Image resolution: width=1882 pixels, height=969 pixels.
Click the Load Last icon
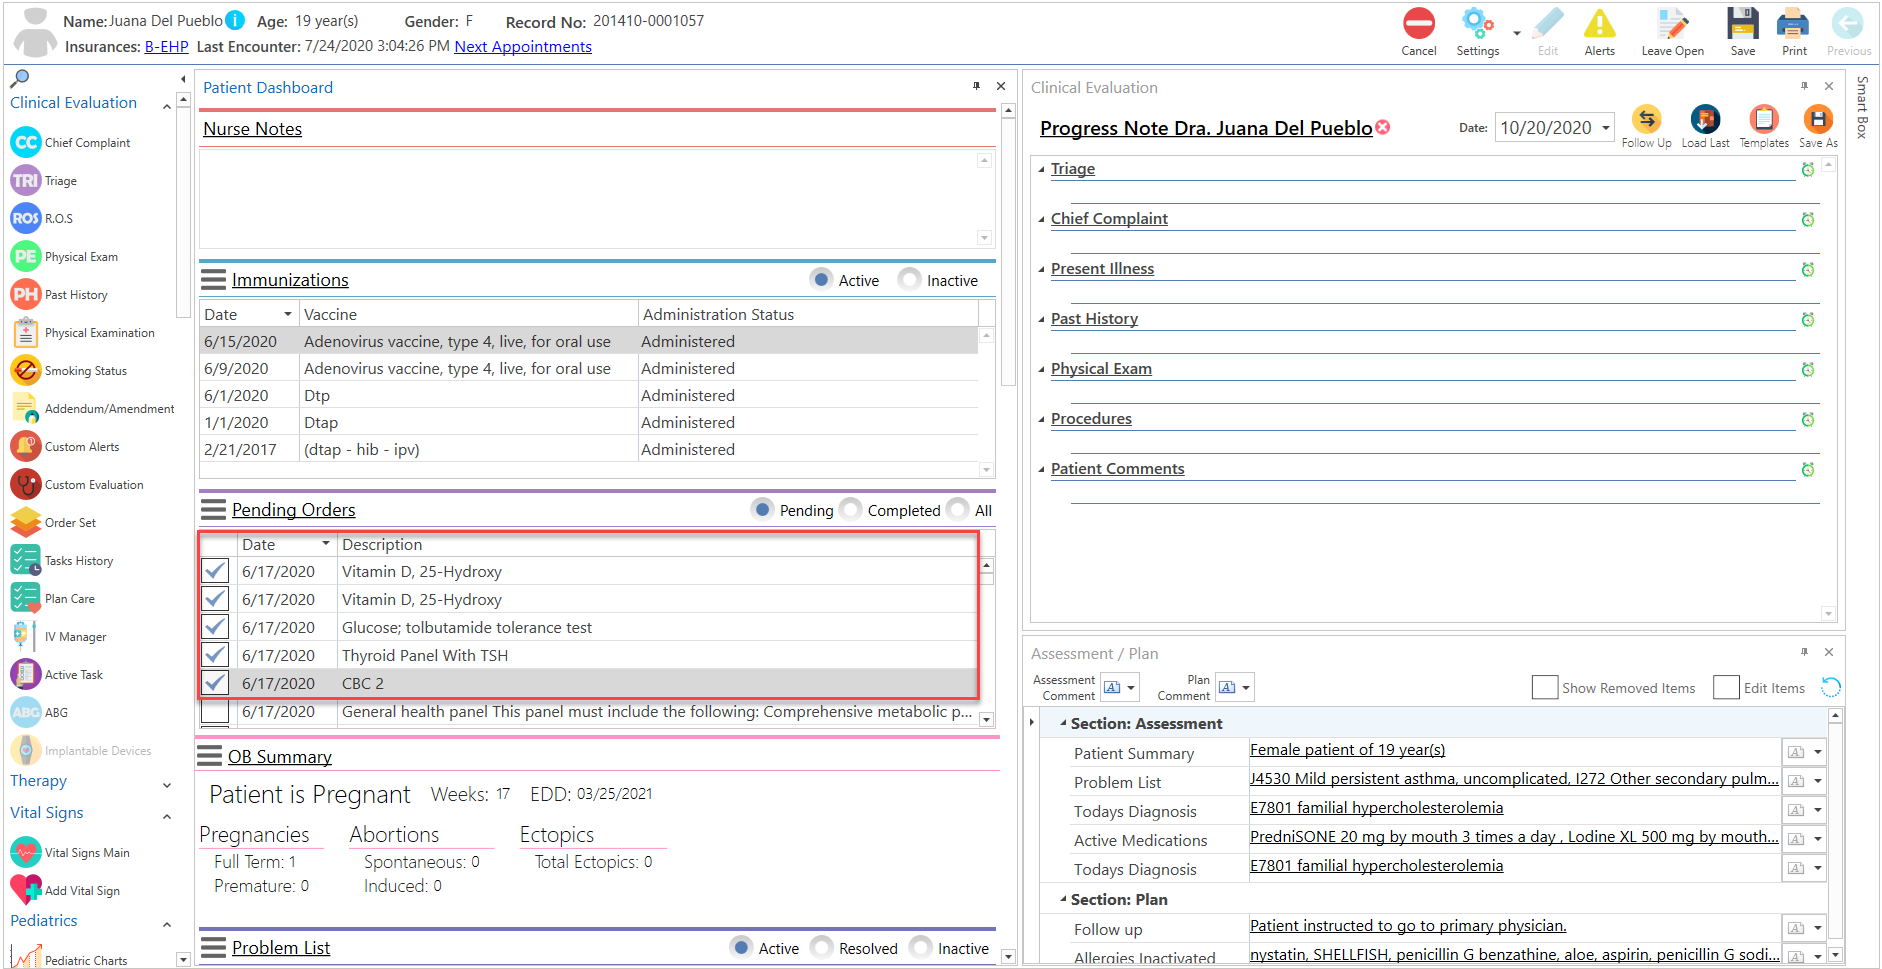[x=1705, y=119]
